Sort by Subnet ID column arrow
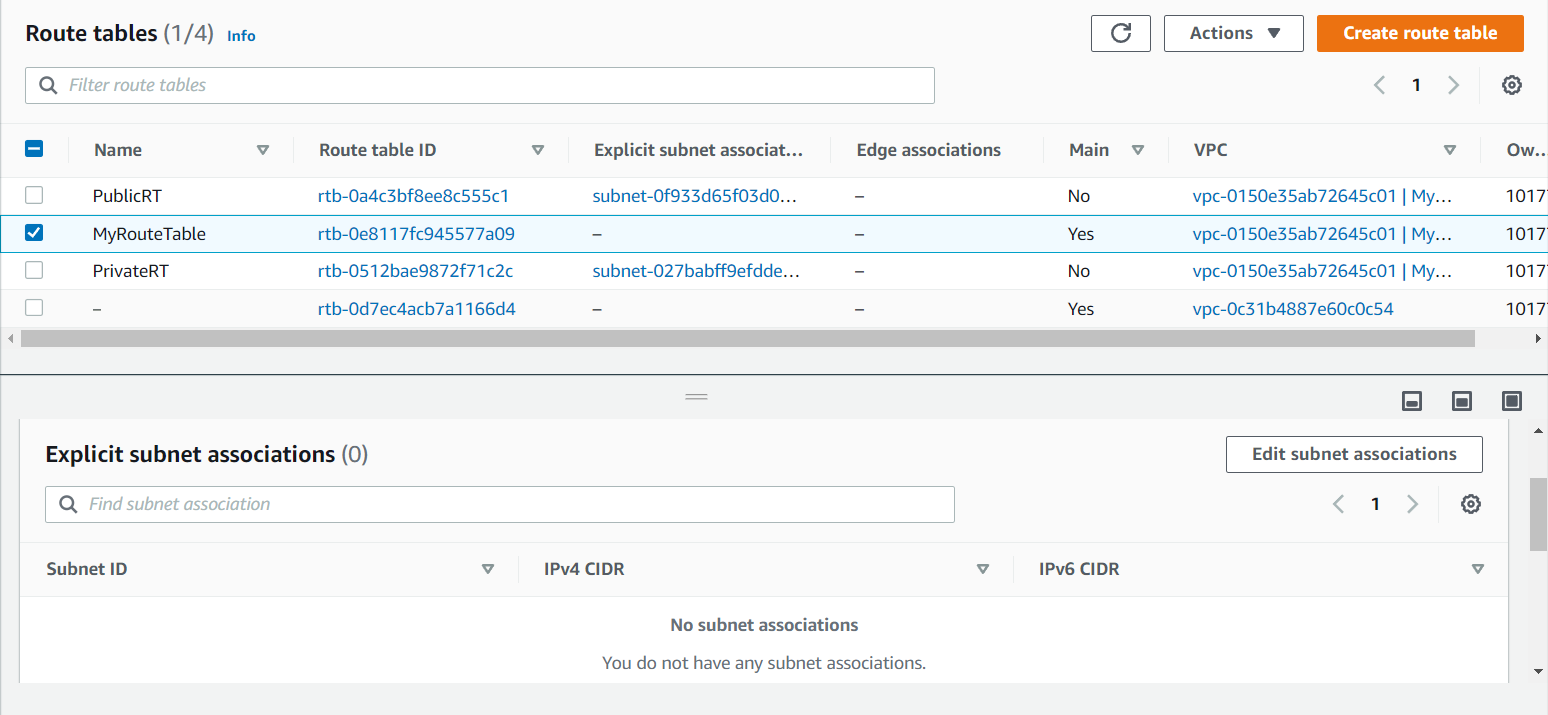The image size is (1548, 715). pos(488,569)
